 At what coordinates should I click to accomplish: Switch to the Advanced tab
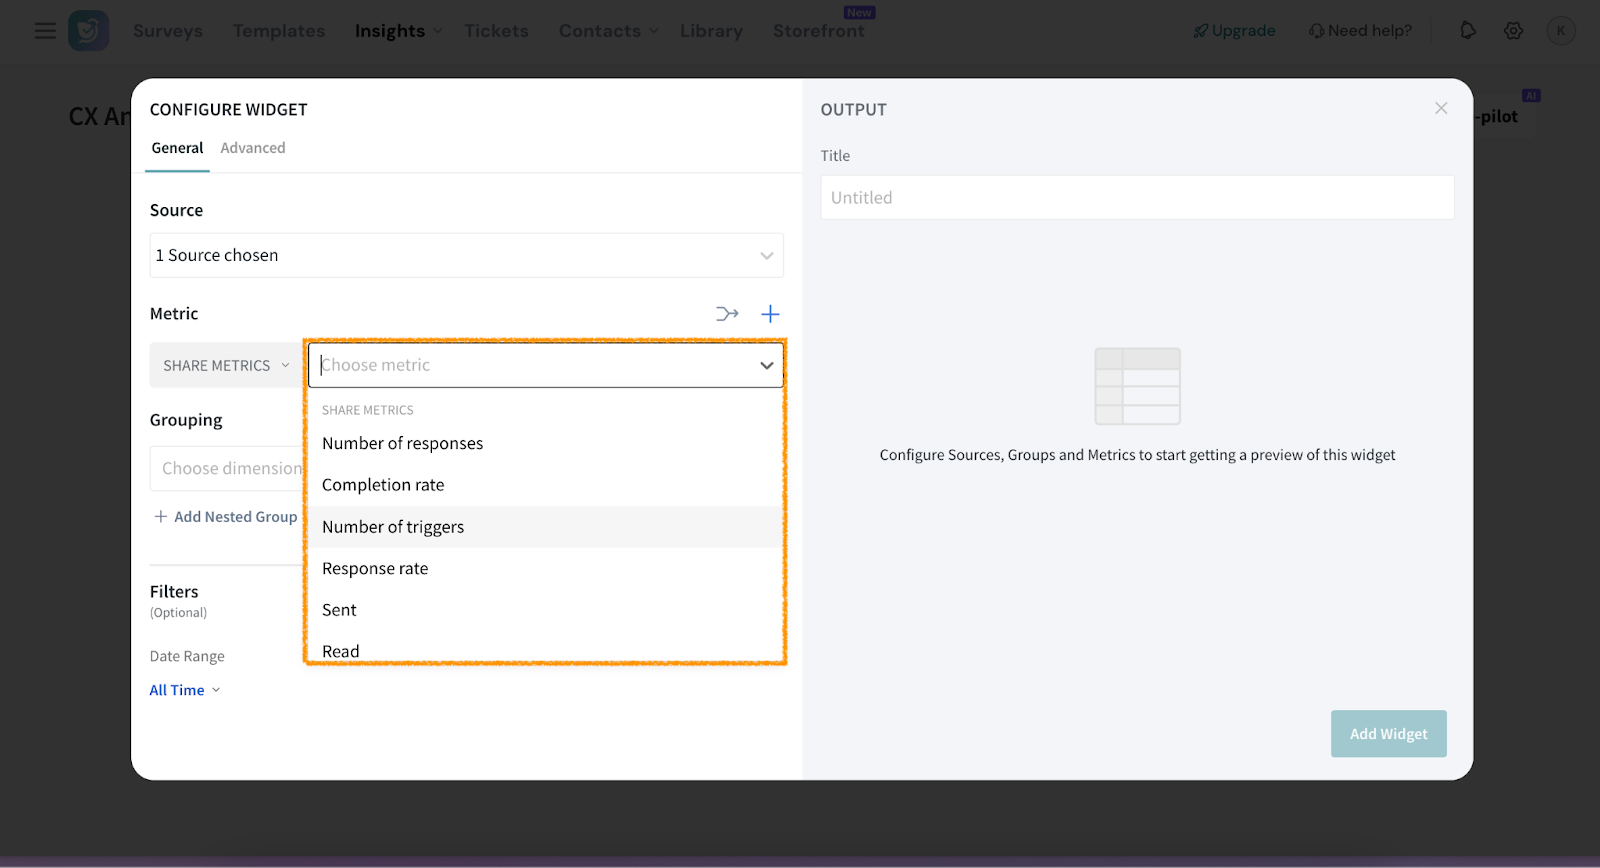click(253, 148)
